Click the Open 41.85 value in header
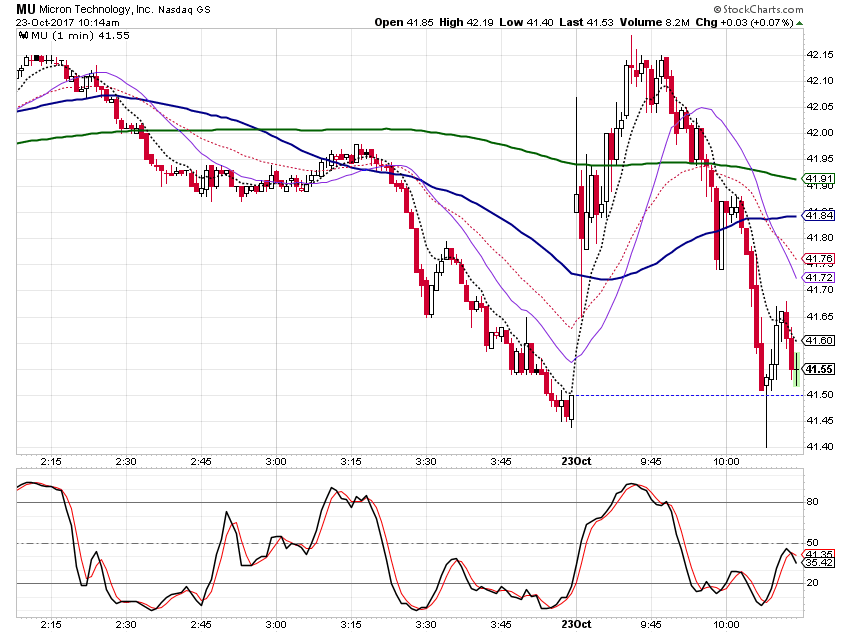 pyautogui.click(x=404, y=22)
